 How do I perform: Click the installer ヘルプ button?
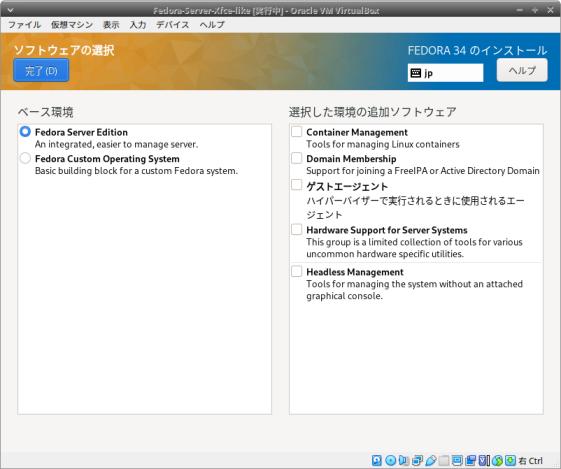coord(522,70)
